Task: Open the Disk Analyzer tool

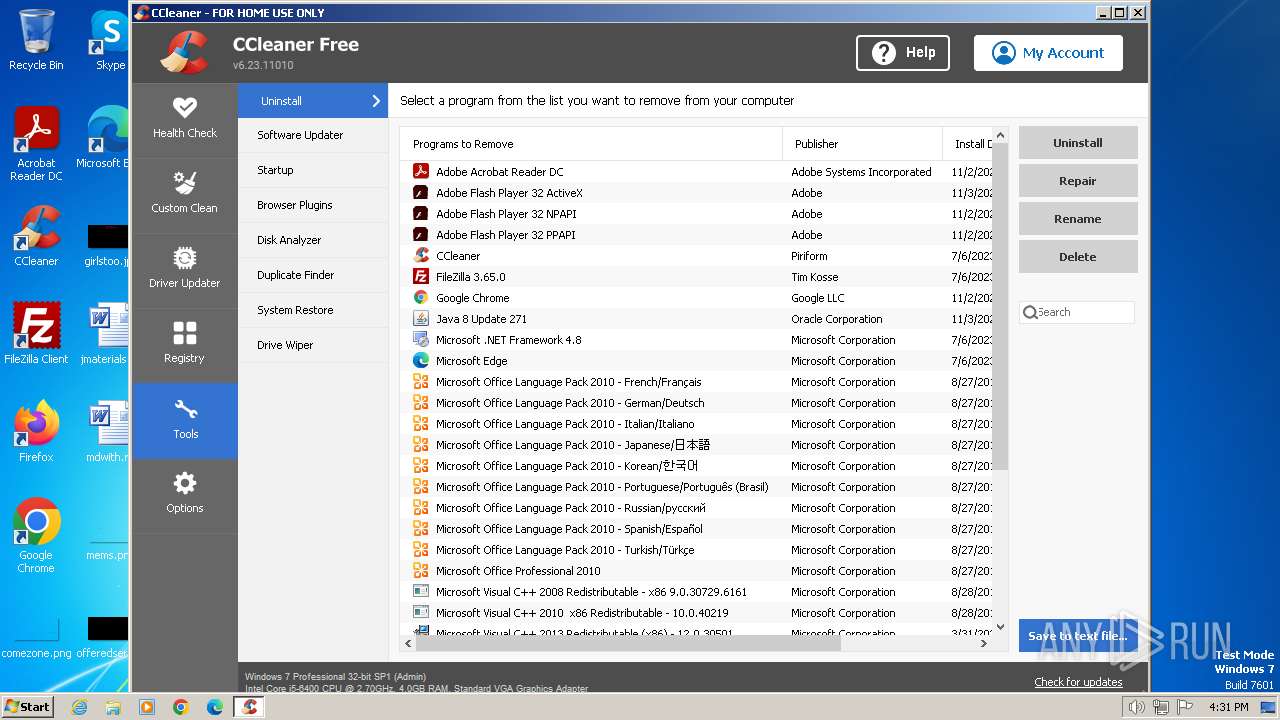Action: pyautogui.click(x=313, y=240)
